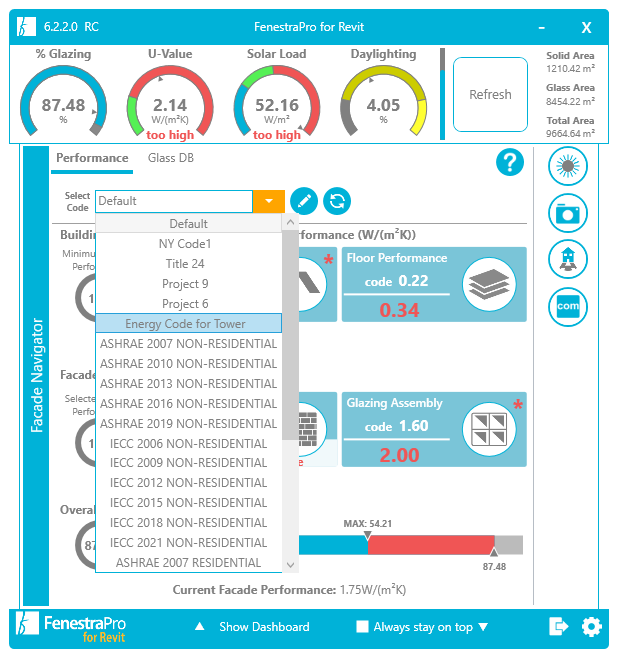The height and width of the screenshot is (661, 619).
Task: Click the Floor Performance 0.34 red value
Action: click(399, 310)
